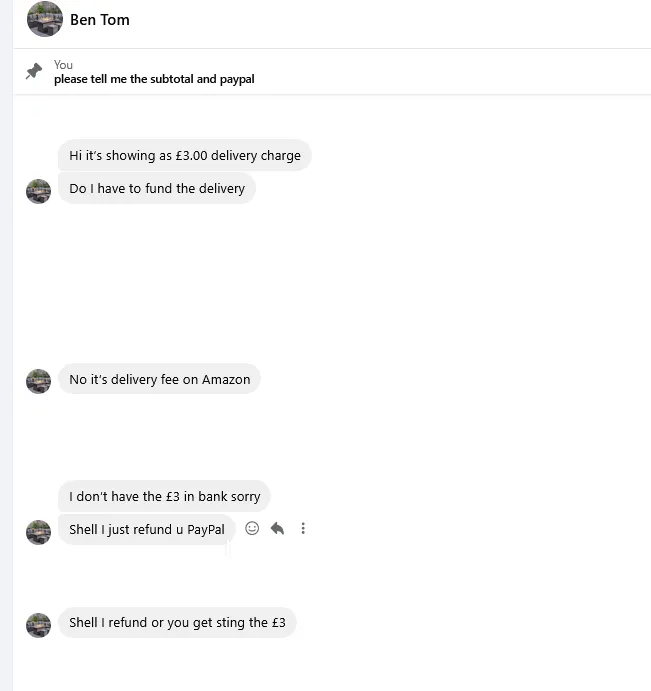The width and height of the screenshot is (651, 691).
Task: Reply to 'Shell I just refund u PayPal'
Action: coord(277,528)
